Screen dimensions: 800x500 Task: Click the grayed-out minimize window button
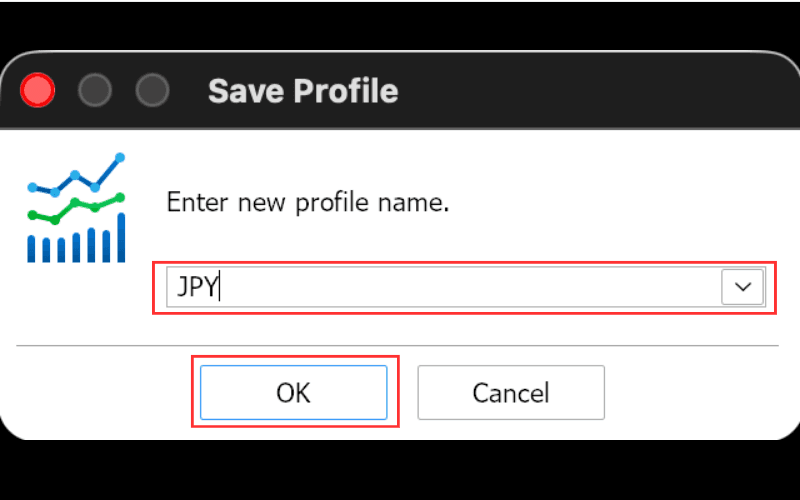coord(94,90)
